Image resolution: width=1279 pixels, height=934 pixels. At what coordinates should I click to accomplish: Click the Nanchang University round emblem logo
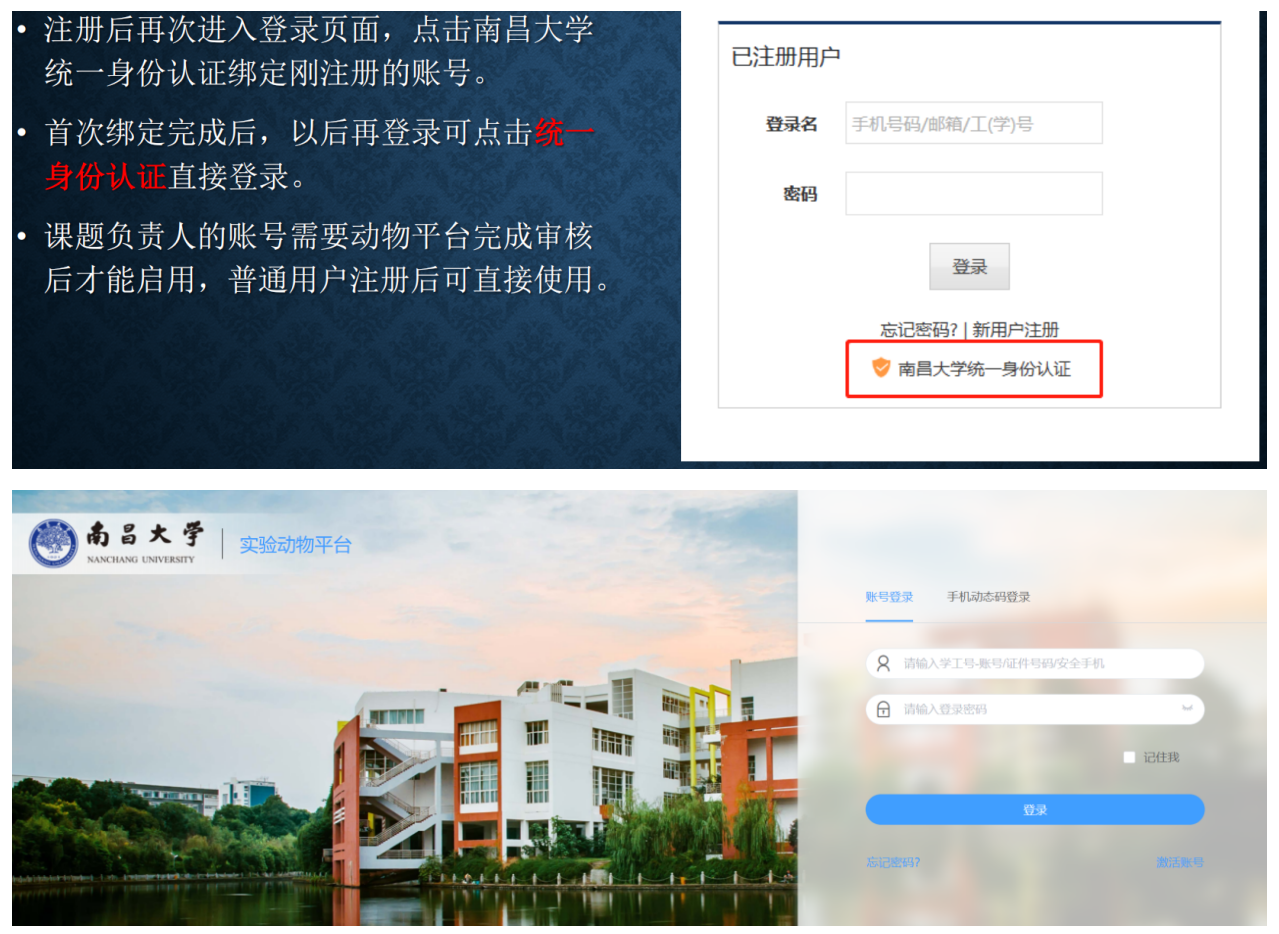tap(53, 544)
